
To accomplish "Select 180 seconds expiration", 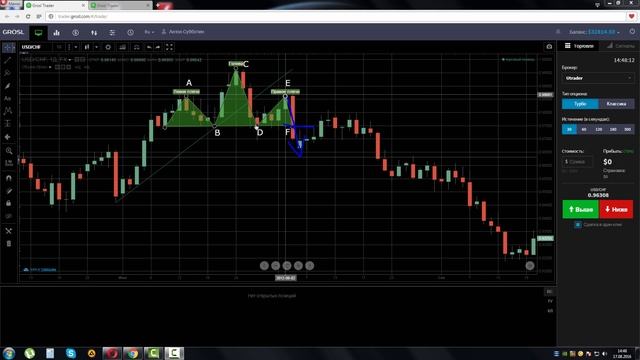I will pos(613,129).
